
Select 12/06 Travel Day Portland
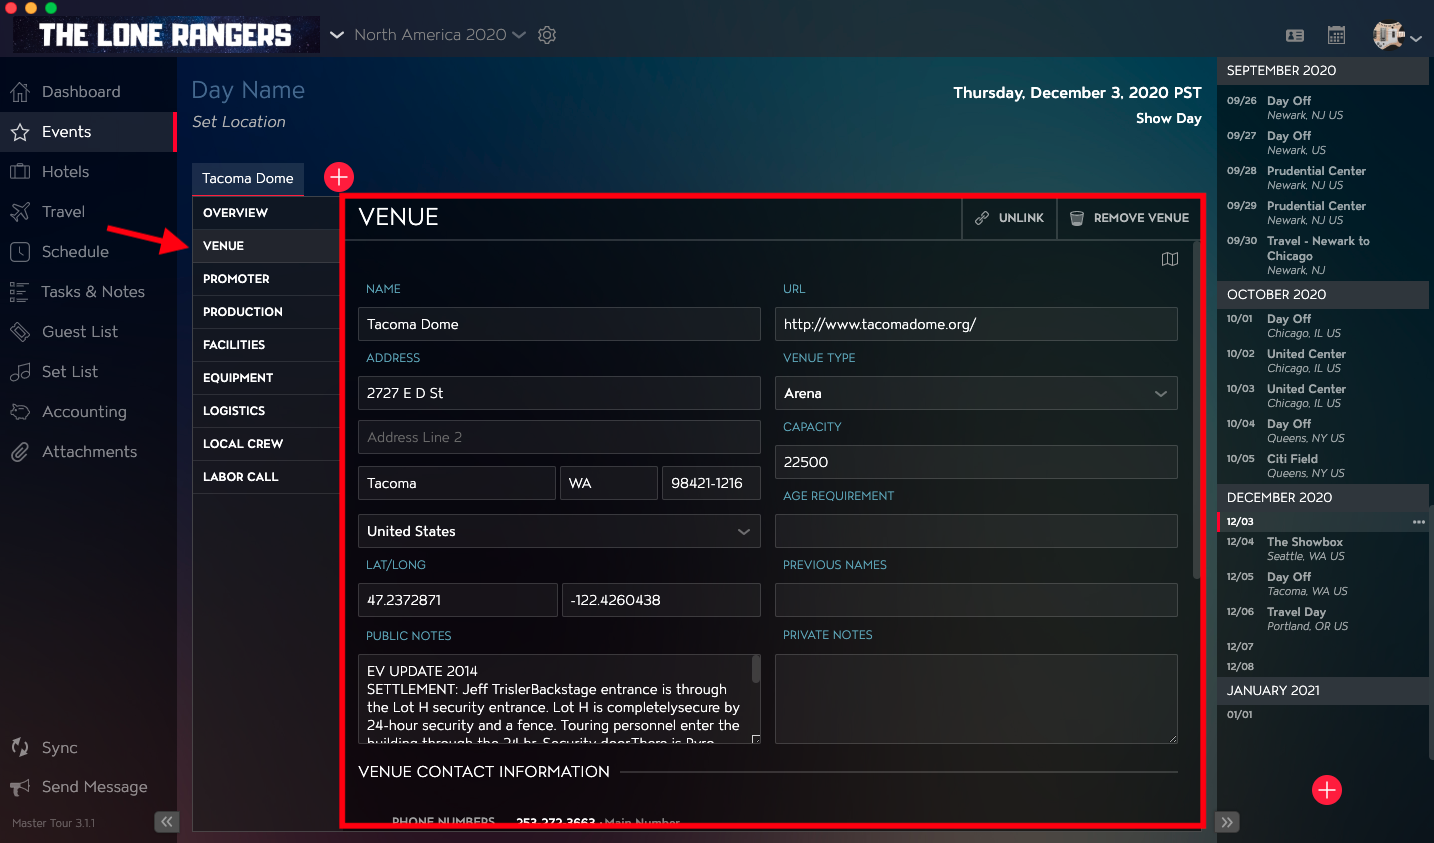[x=1323, y=619]
